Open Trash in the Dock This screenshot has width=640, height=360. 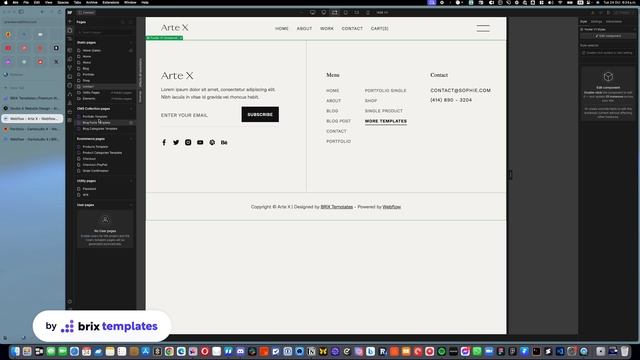624,351
